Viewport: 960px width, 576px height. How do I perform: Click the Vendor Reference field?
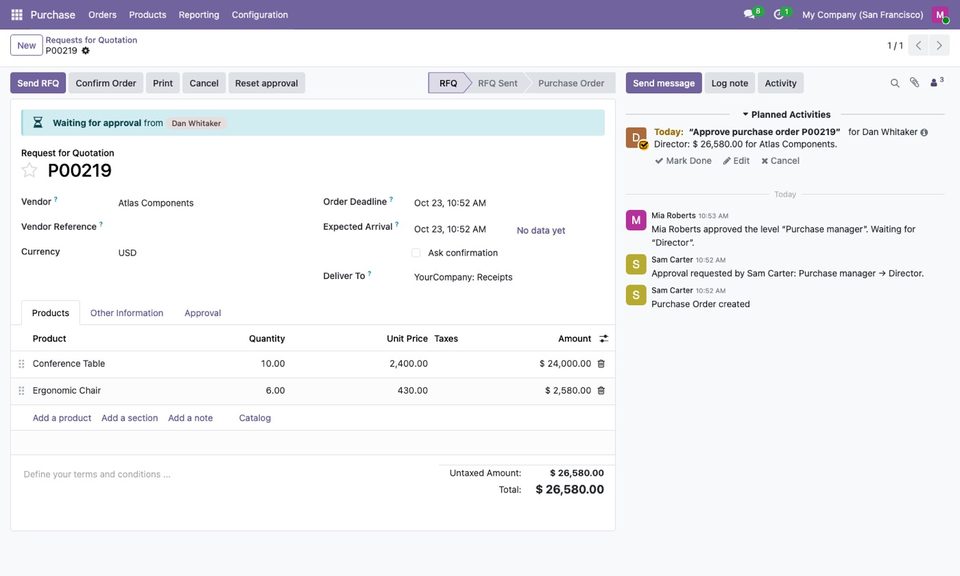click(x=214, y=228)
